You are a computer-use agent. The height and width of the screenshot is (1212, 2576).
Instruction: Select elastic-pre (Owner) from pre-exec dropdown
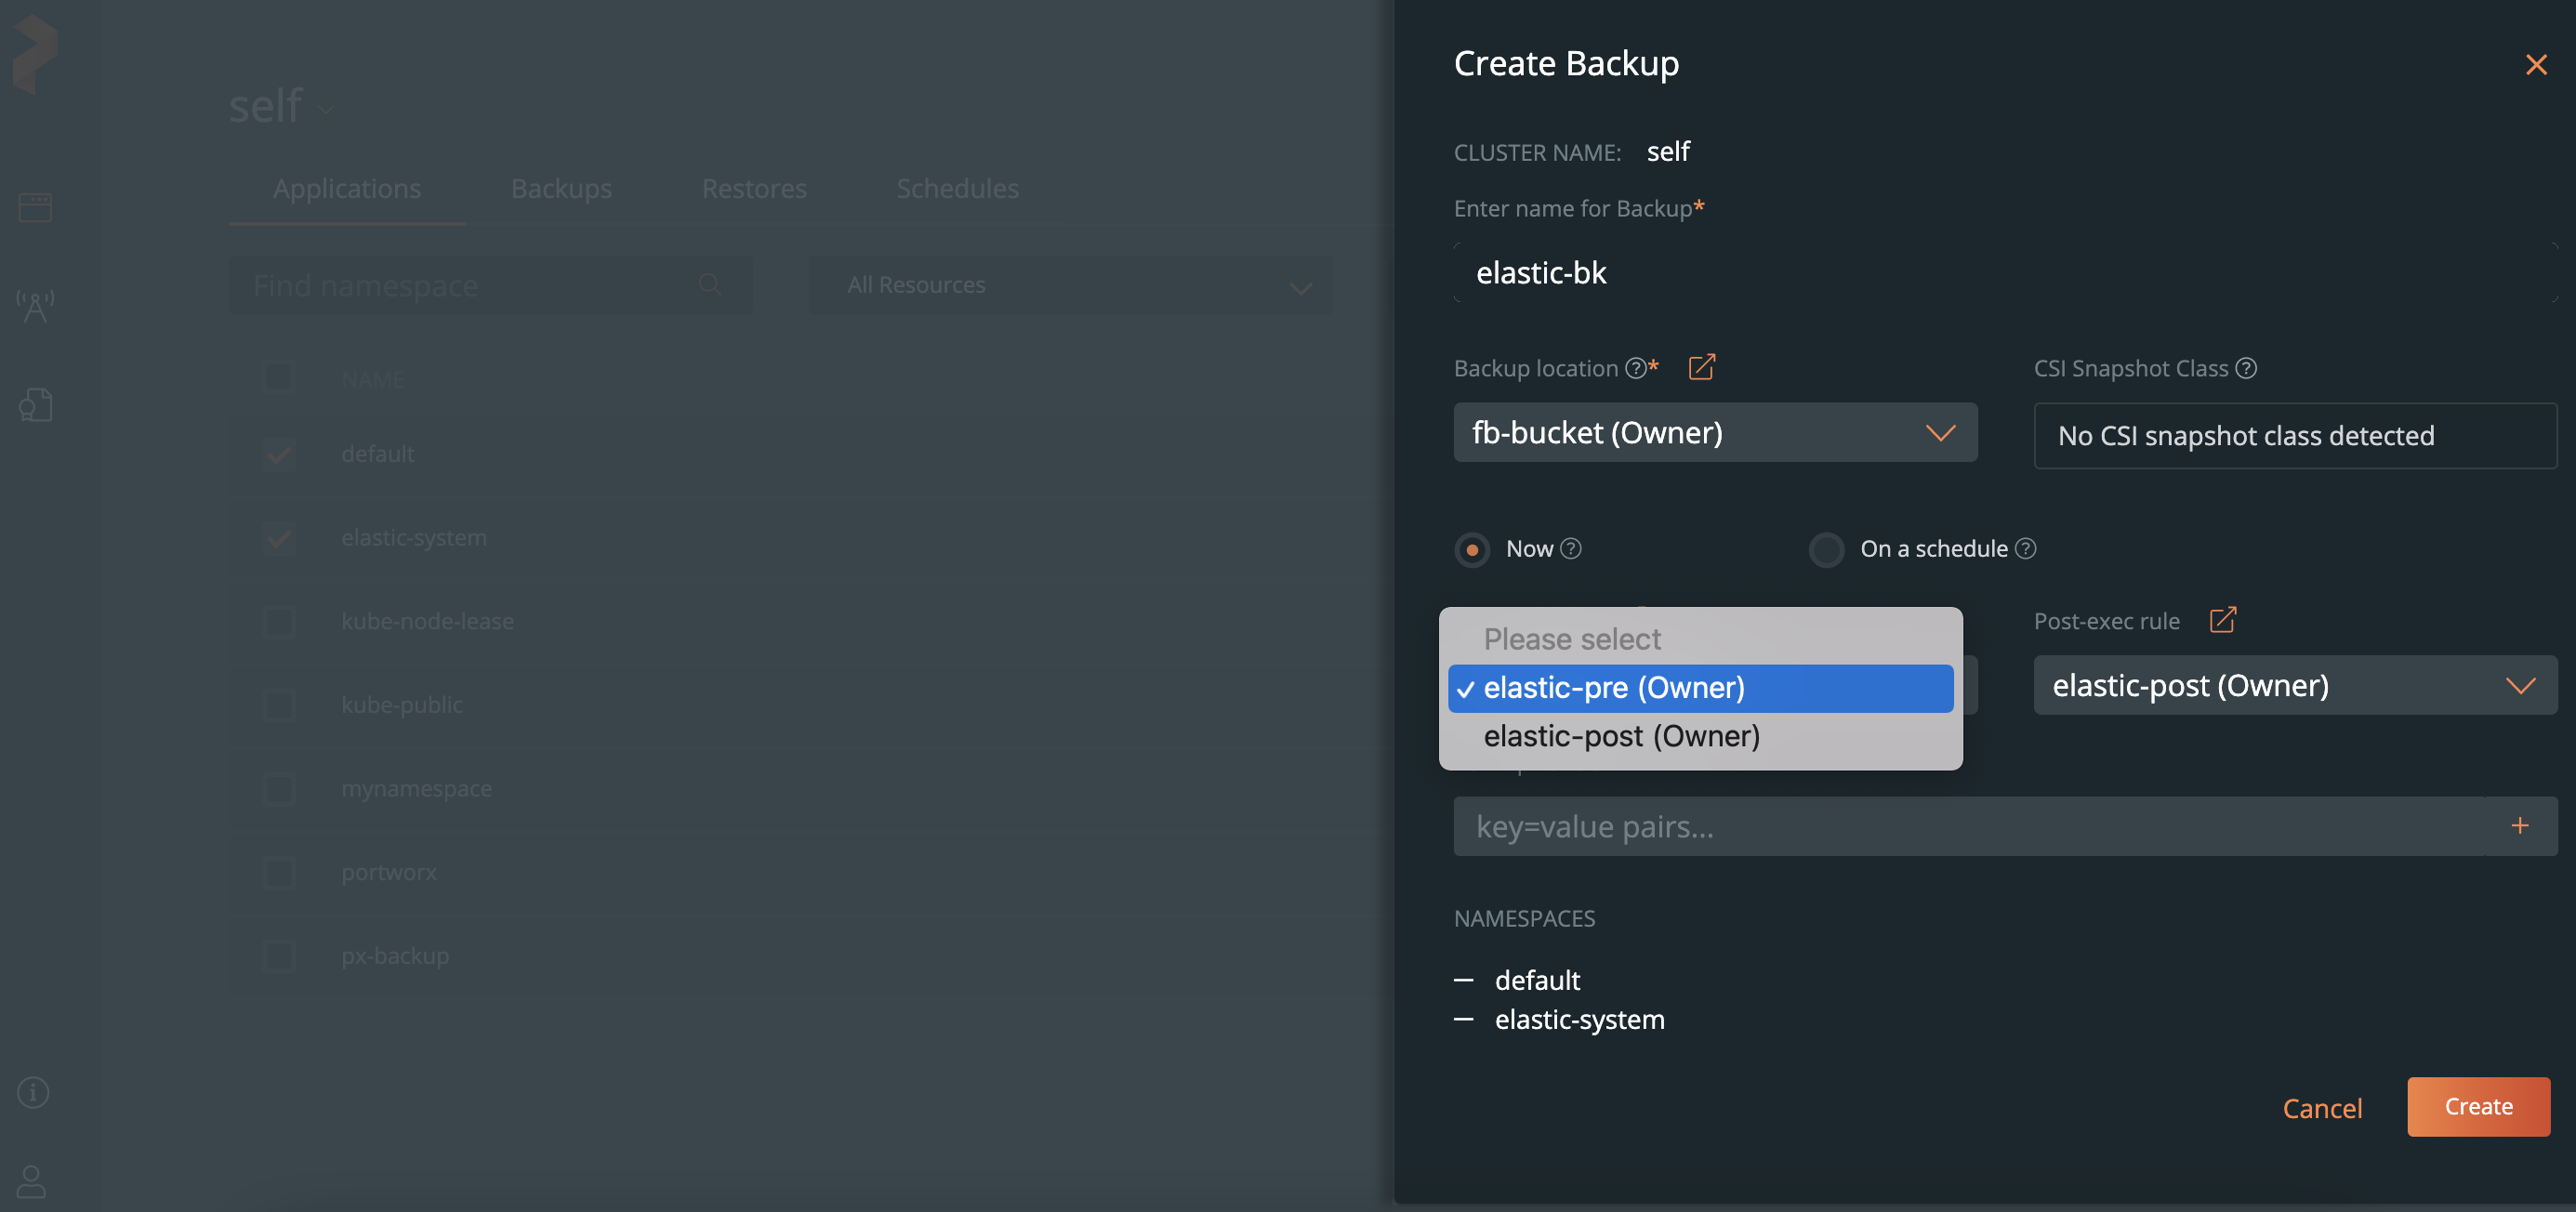click(1700, 688)
